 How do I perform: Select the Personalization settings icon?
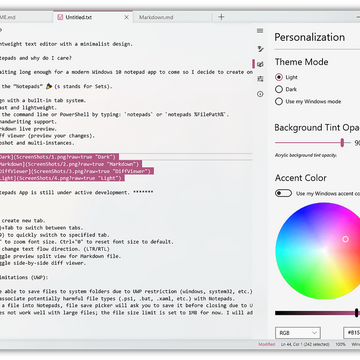coord(260,64)
